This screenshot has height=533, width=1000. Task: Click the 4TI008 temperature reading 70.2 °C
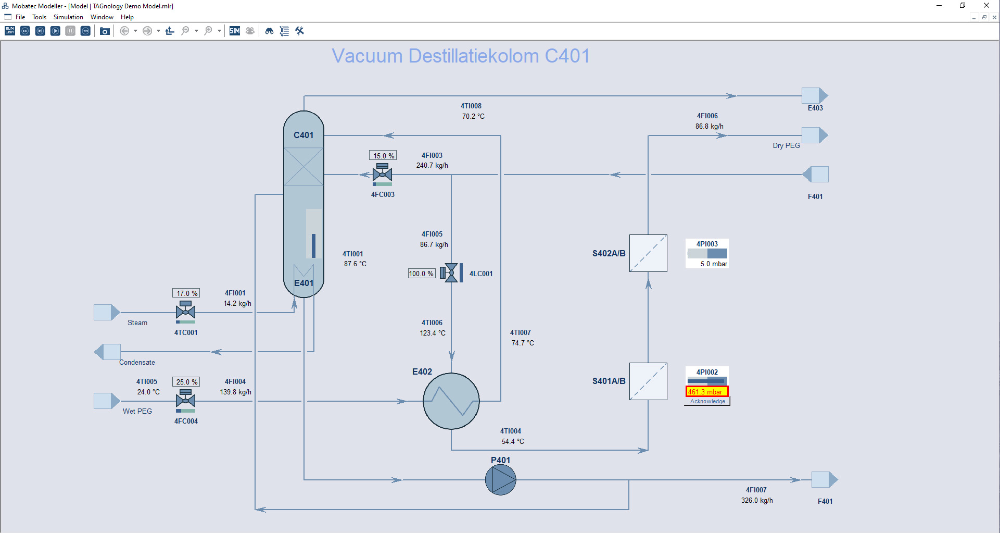[x=473, y=117]
